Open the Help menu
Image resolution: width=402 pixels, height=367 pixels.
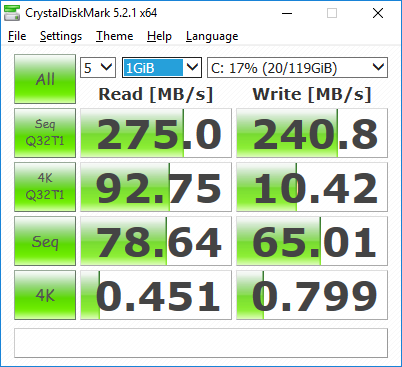coord(159,36)
